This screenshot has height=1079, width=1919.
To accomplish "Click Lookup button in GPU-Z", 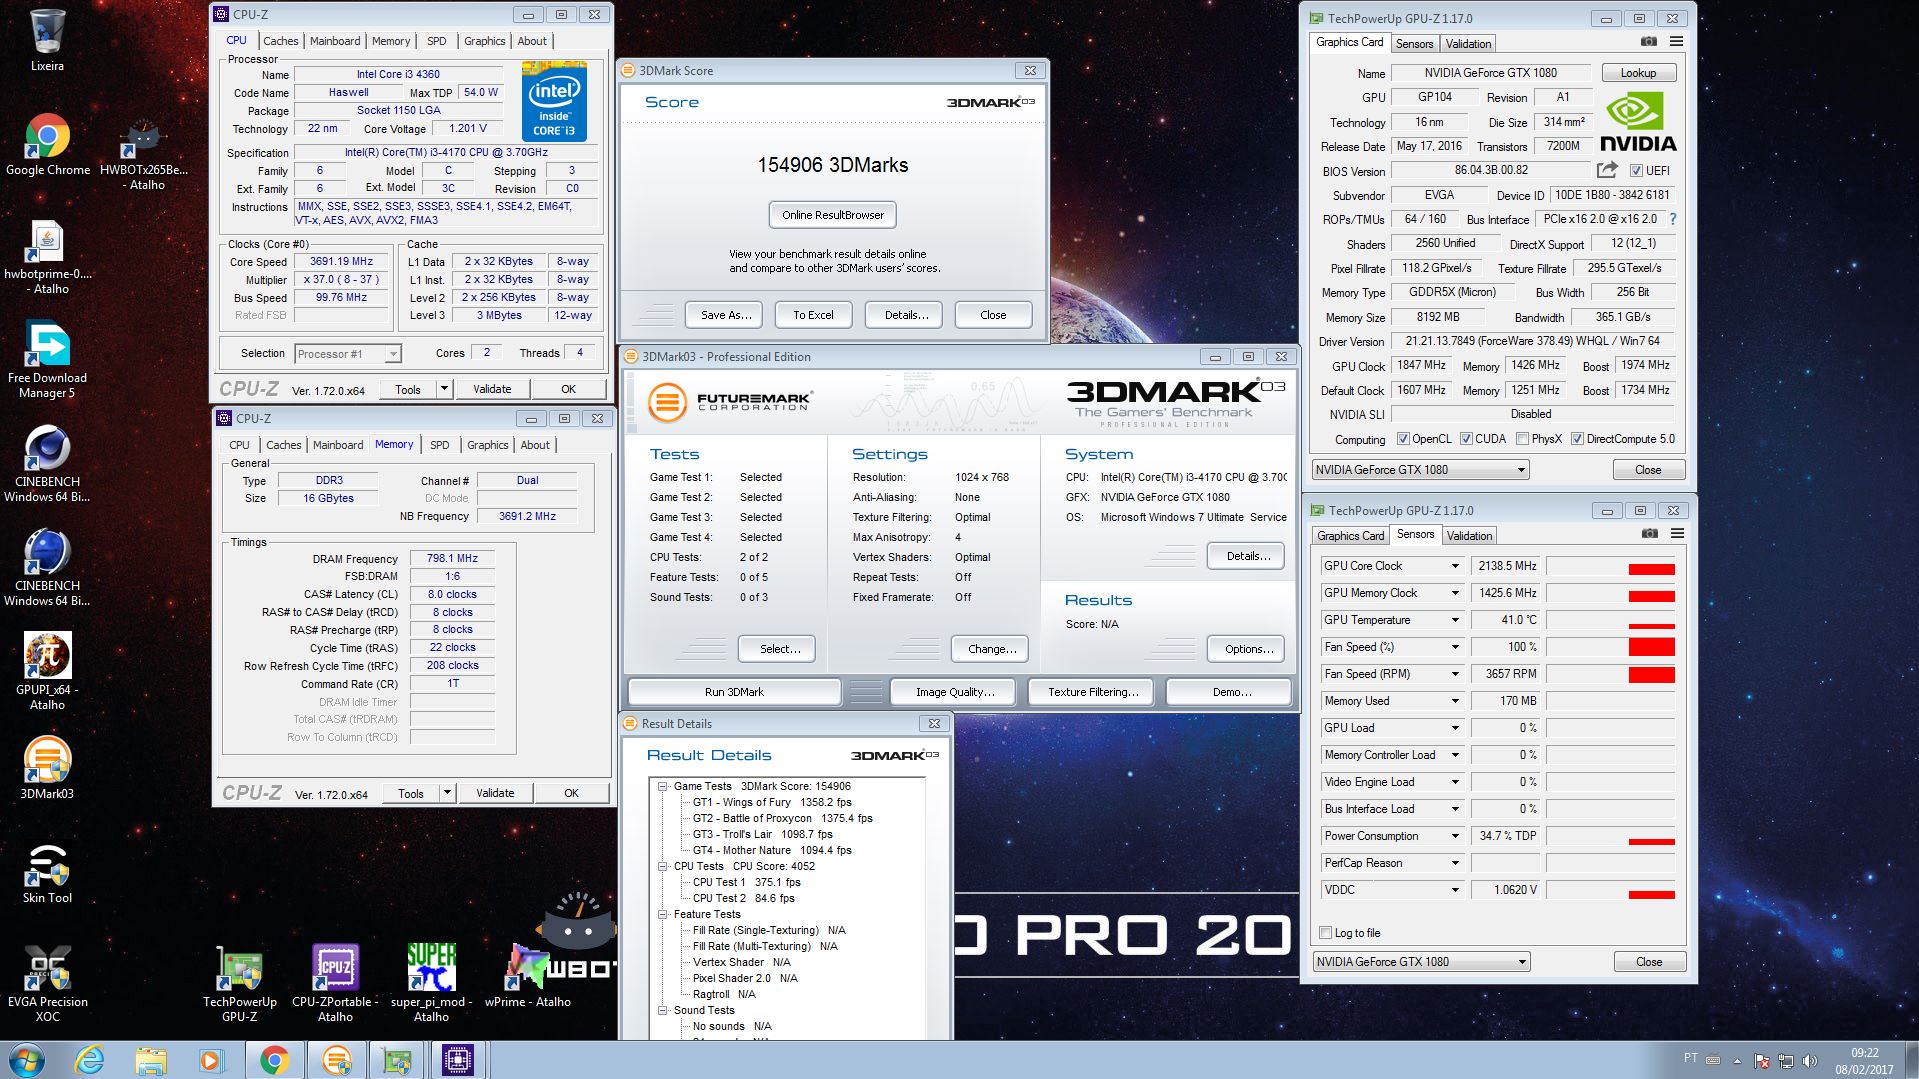I will click(1638, 73).
